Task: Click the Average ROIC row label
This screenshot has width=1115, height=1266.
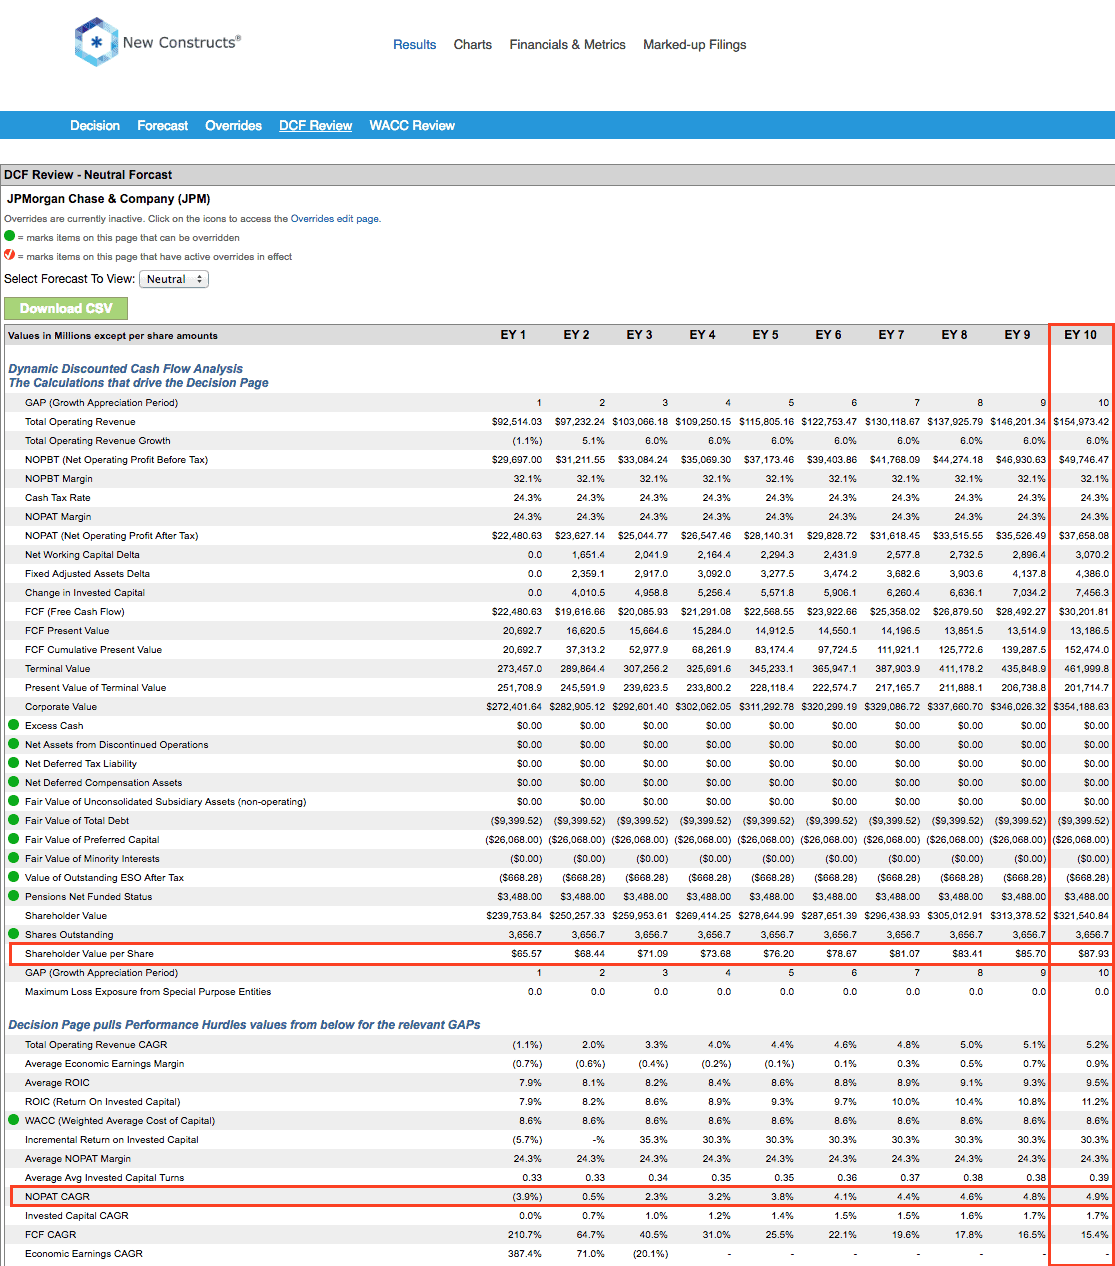Action: [x=57, y=1082]
